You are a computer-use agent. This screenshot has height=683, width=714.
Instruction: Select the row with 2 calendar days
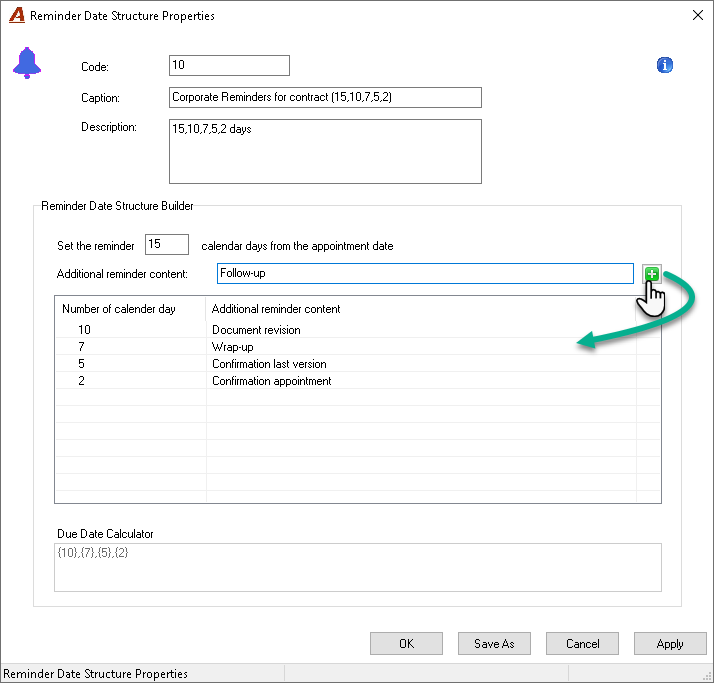tap(357, 380)
